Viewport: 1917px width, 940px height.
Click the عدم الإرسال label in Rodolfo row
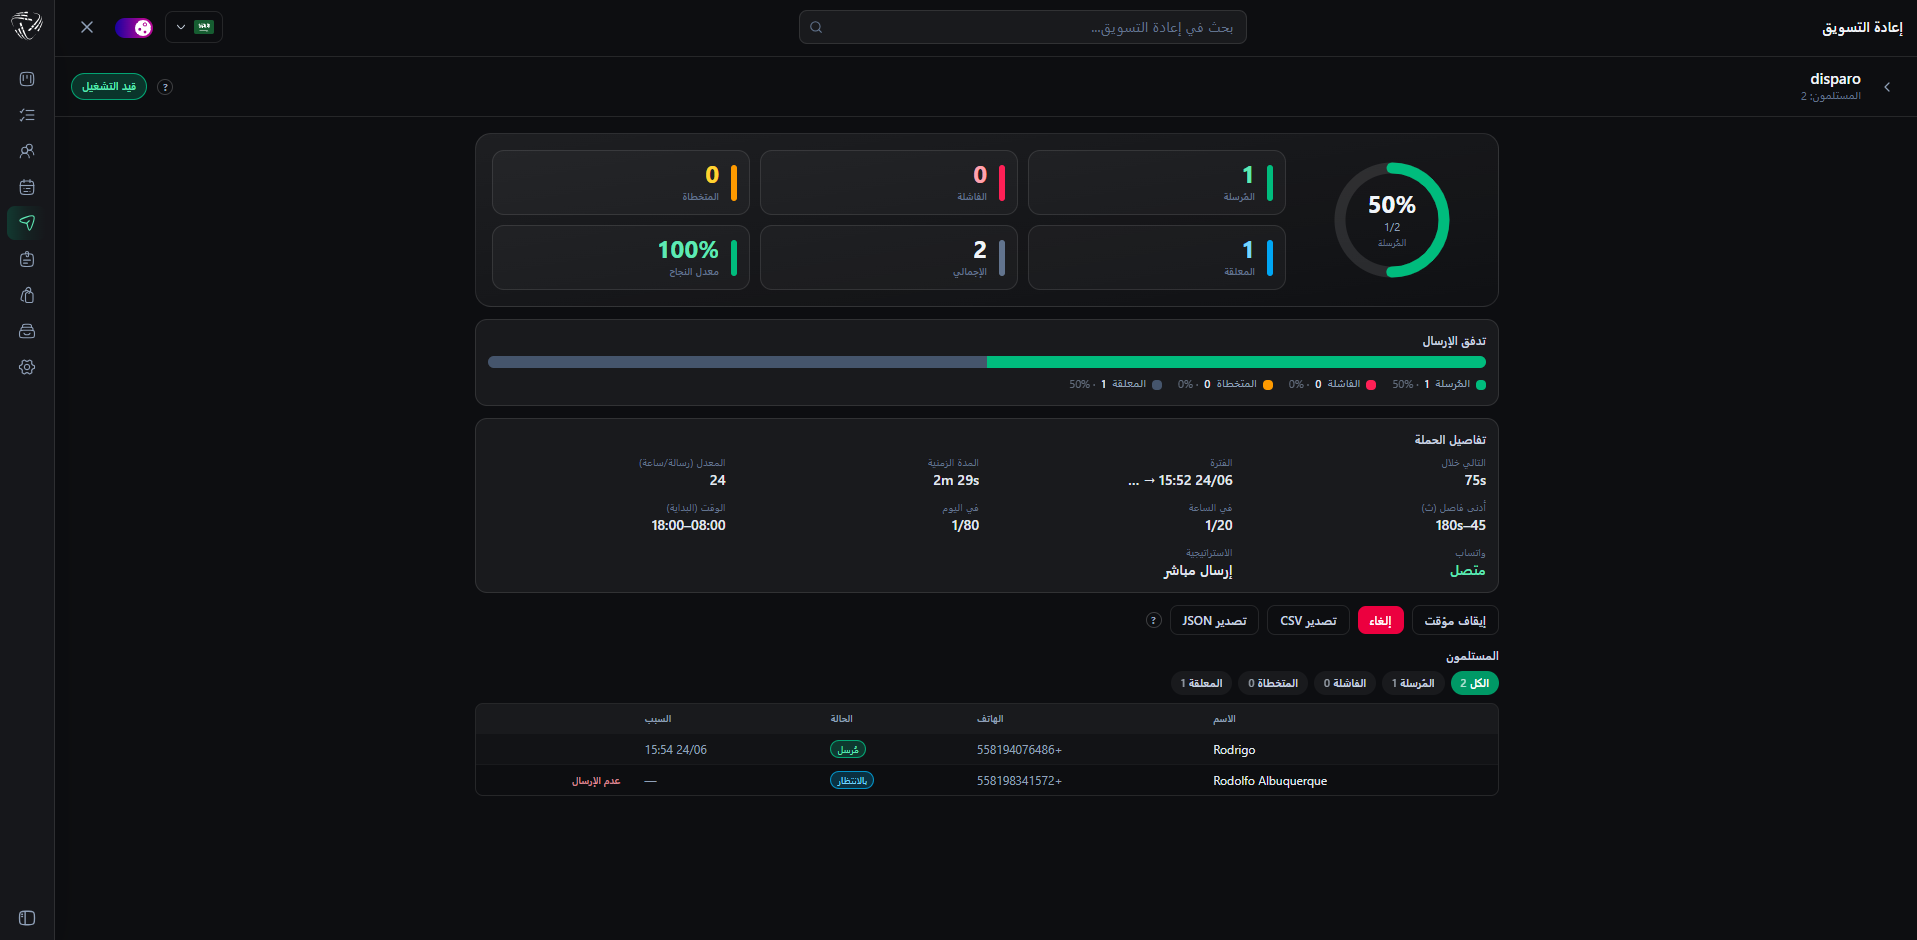point(596,781)
